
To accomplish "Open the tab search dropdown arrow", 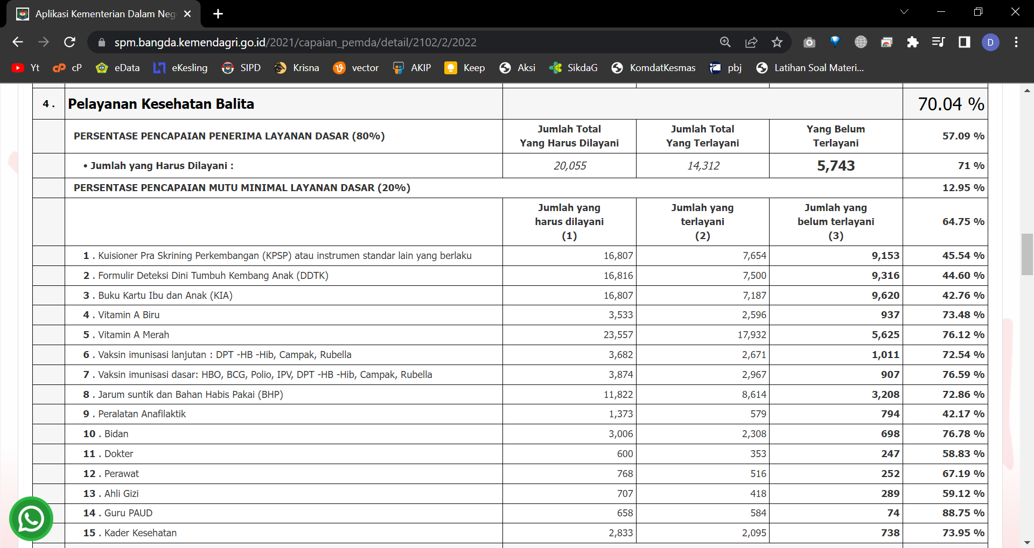I will coord(904,12).
